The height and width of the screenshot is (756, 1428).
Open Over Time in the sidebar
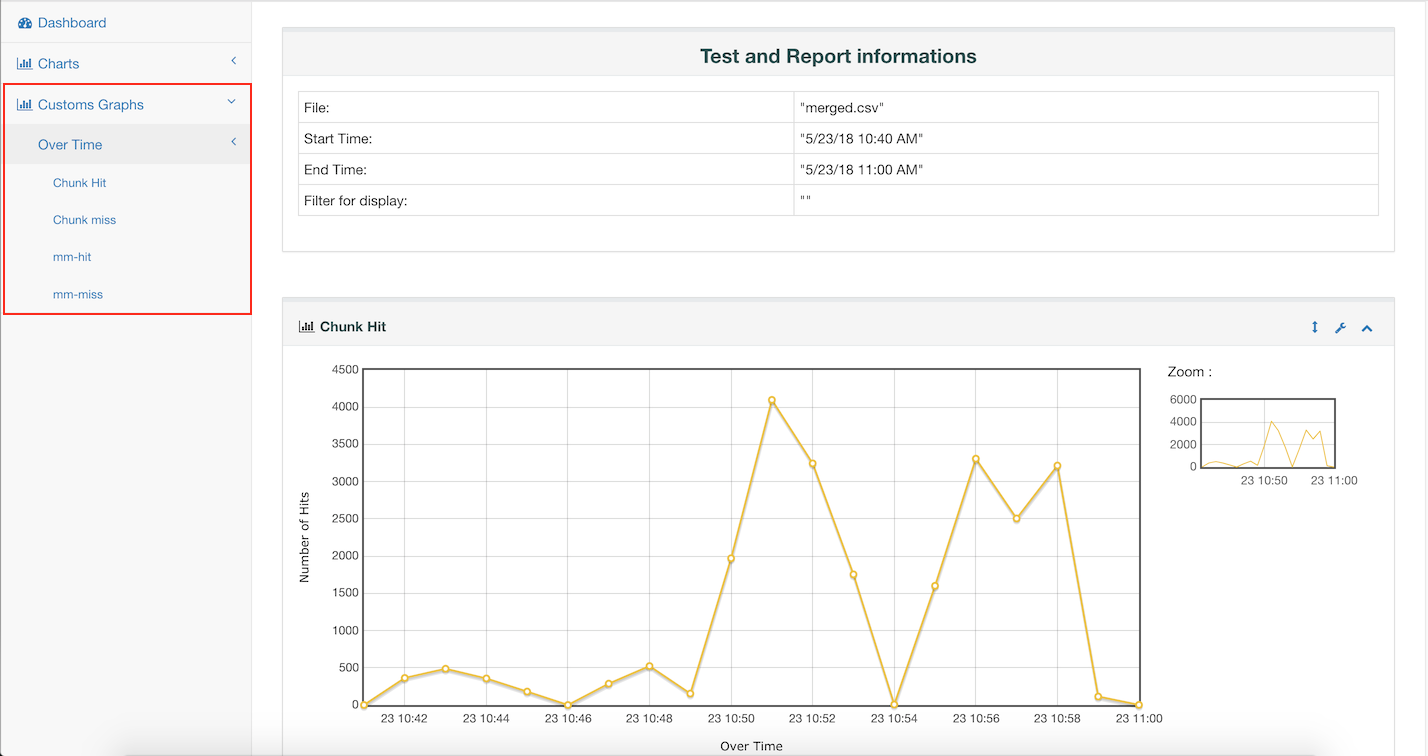pos(70,144)
